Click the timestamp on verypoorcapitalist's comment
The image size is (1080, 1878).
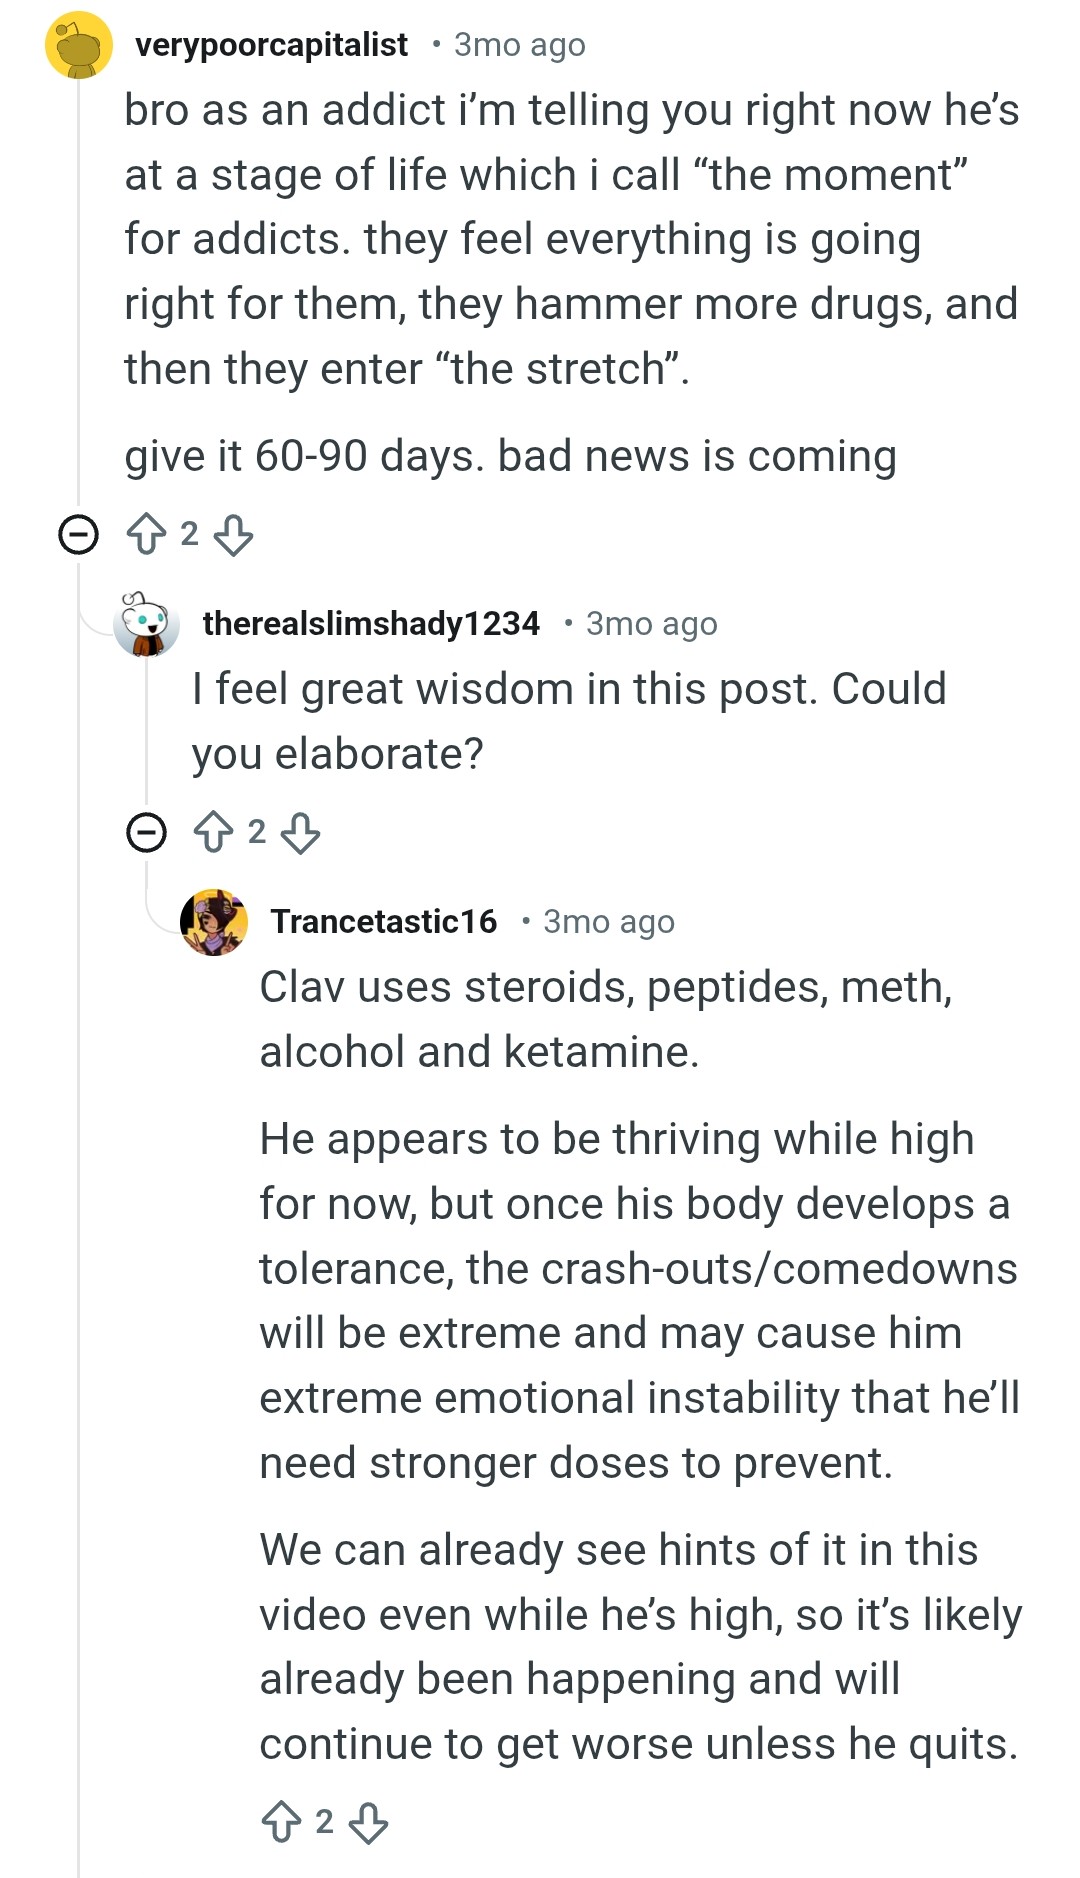click(520, 44)
